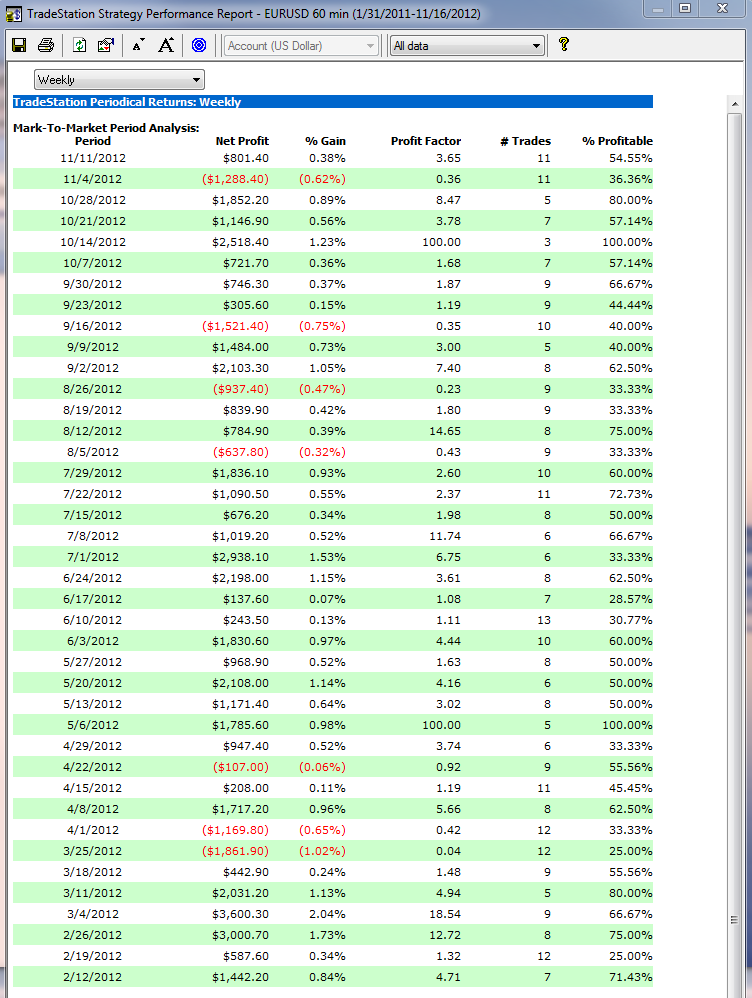The image size is (752, 998).
Task: Click the % Profitable column header
Action: [x=617, y=141]
